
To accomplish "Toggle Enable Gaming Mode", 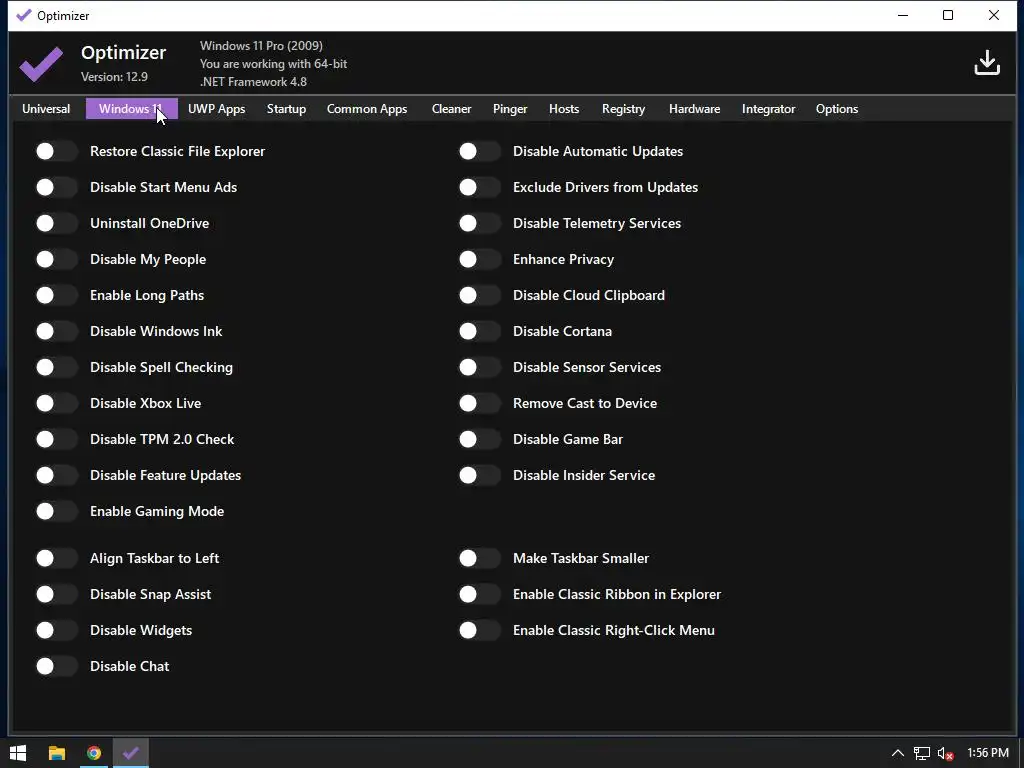I will point(56,511).
